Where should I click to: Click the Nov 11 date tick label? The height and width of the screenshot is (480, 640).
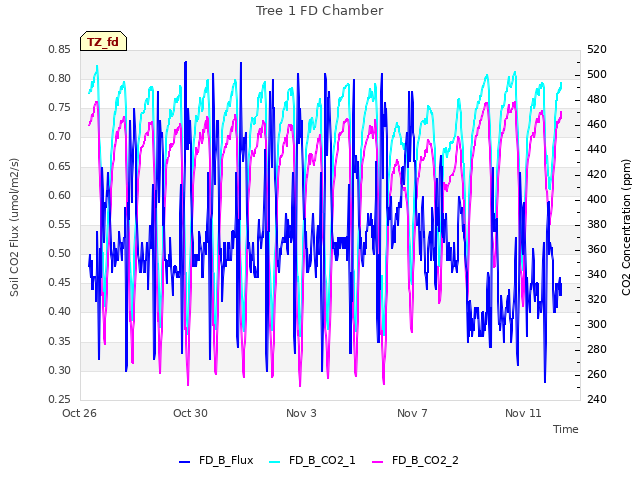point(523,413)
